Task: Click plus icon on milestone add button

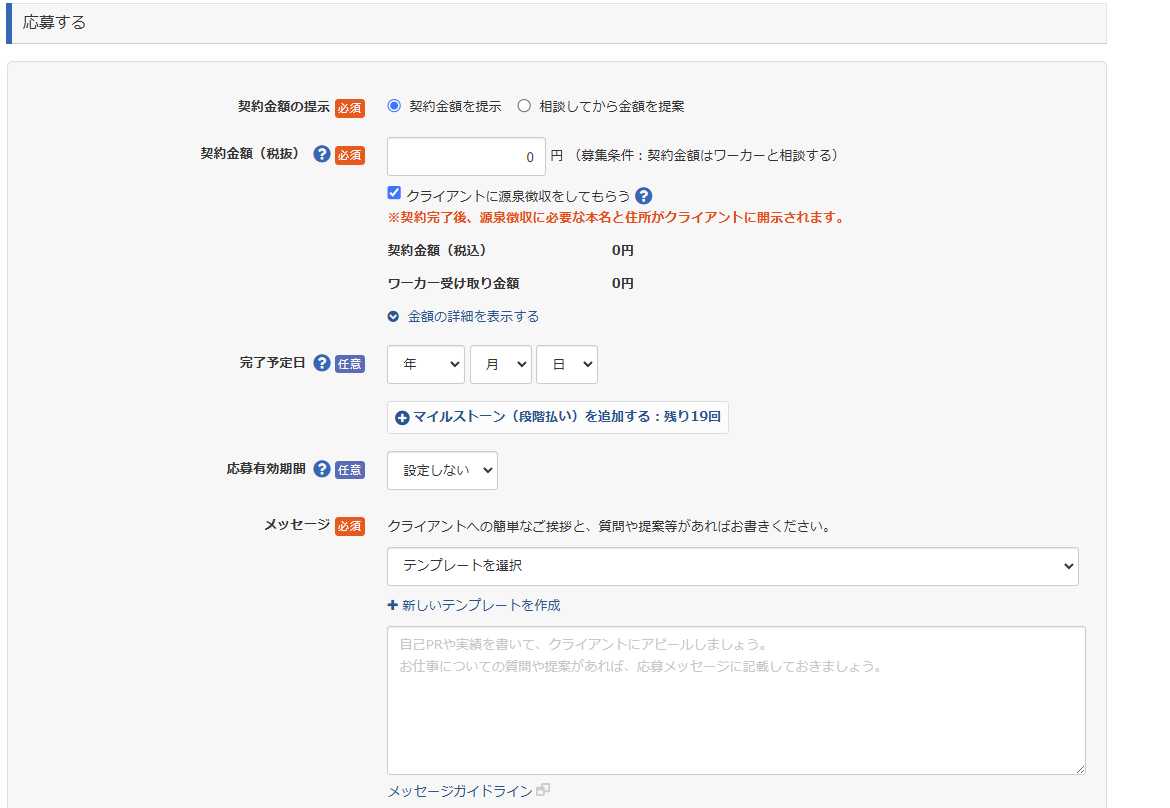Action: pos(402,418)
